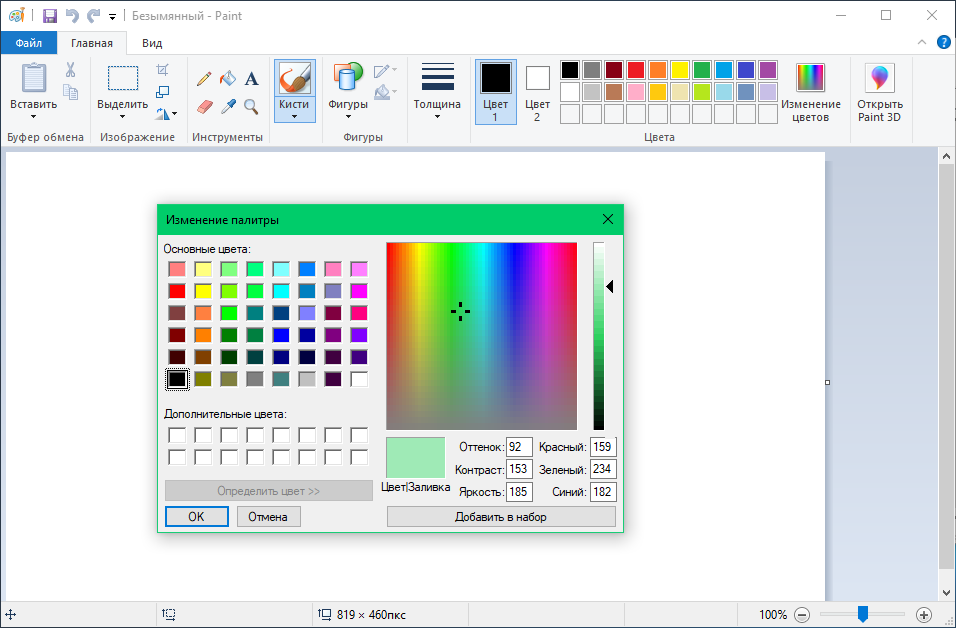Screen dimensions: 956x628
Task: Click the Оттенок value field
Action: pos(519,447)
